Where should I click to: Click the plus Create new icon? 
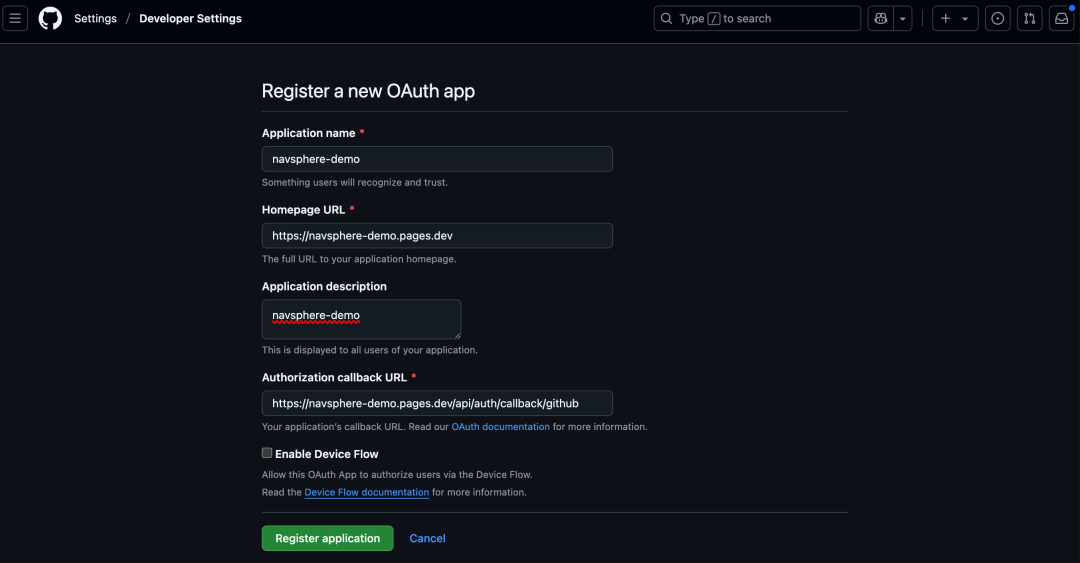click(x=946, y=18)
